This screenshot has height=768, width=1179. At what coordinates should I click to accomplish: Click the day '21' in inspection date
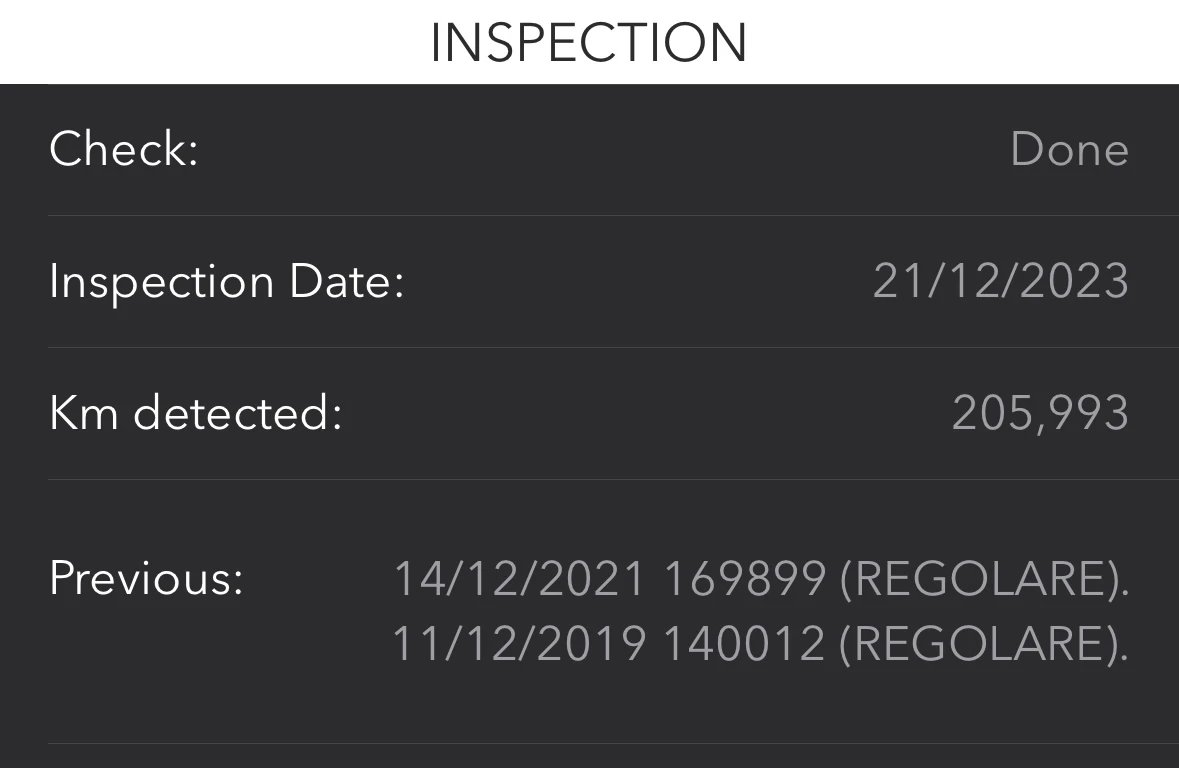[895, 282]
